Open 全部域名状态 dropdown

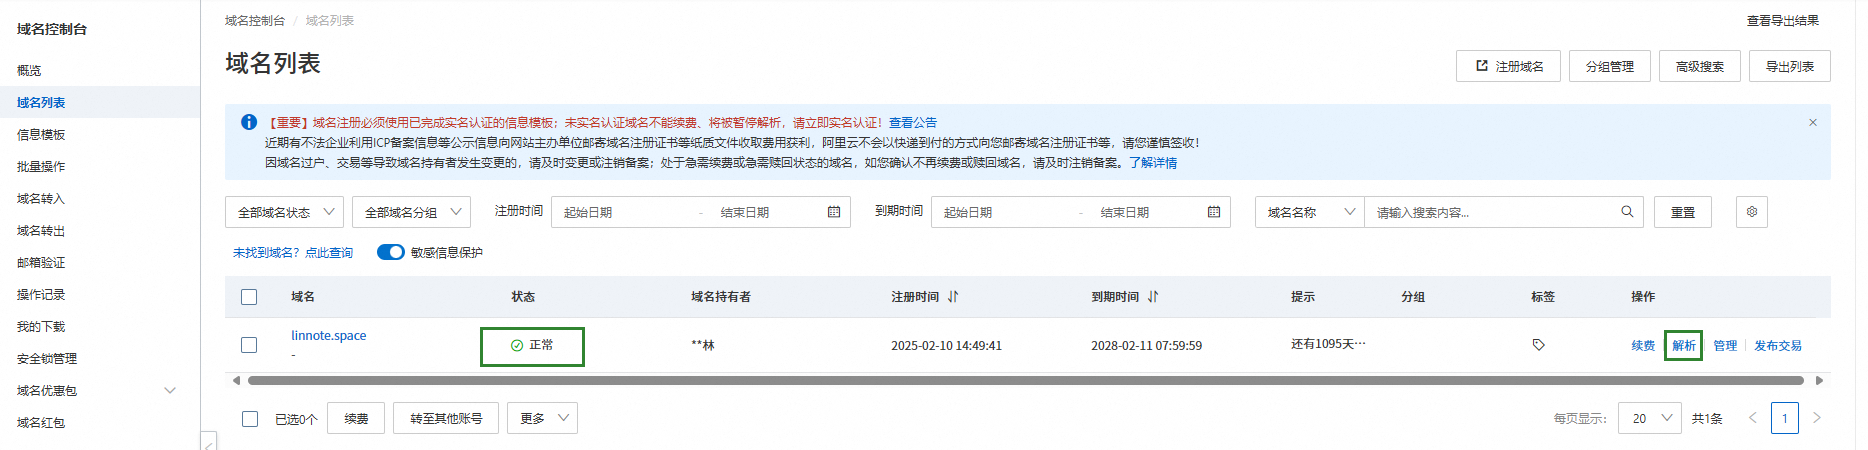coord(284,212)
